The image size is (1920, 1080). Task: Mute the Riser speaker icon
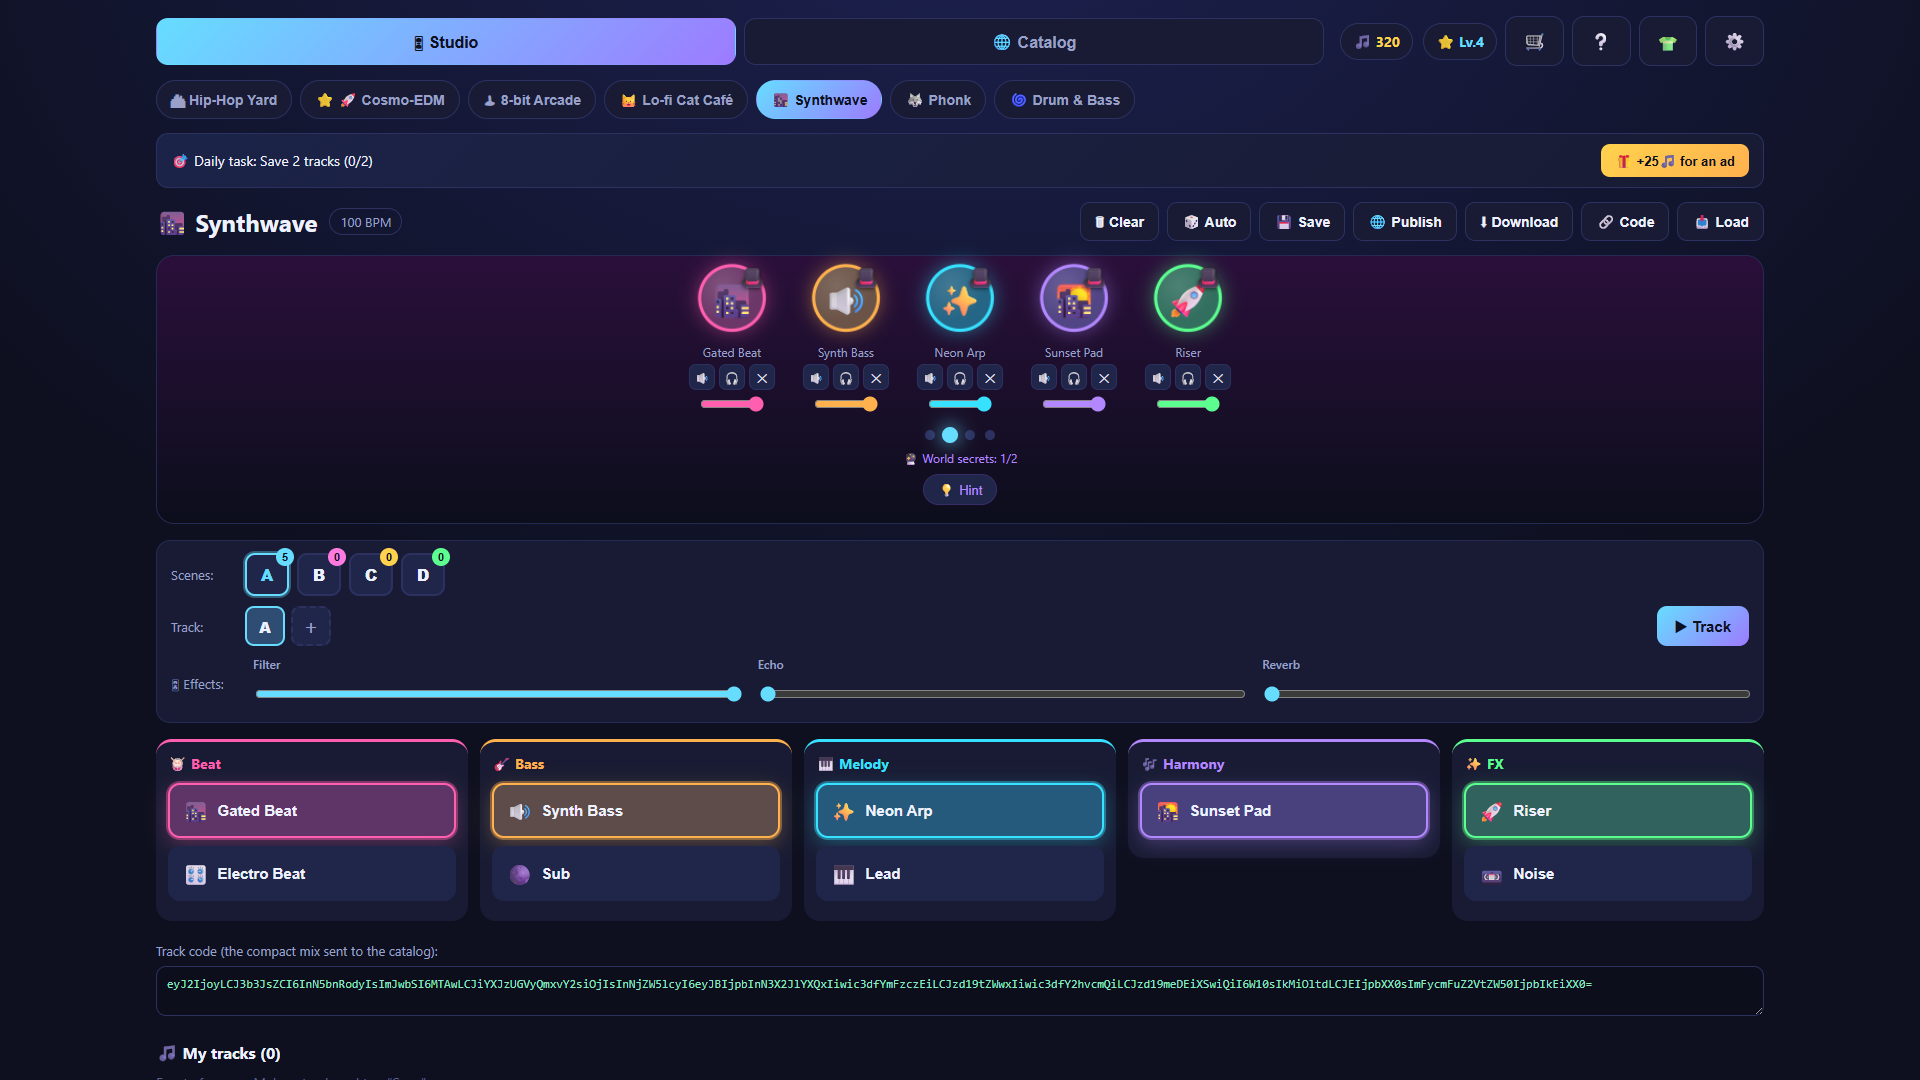point(1158,378)
